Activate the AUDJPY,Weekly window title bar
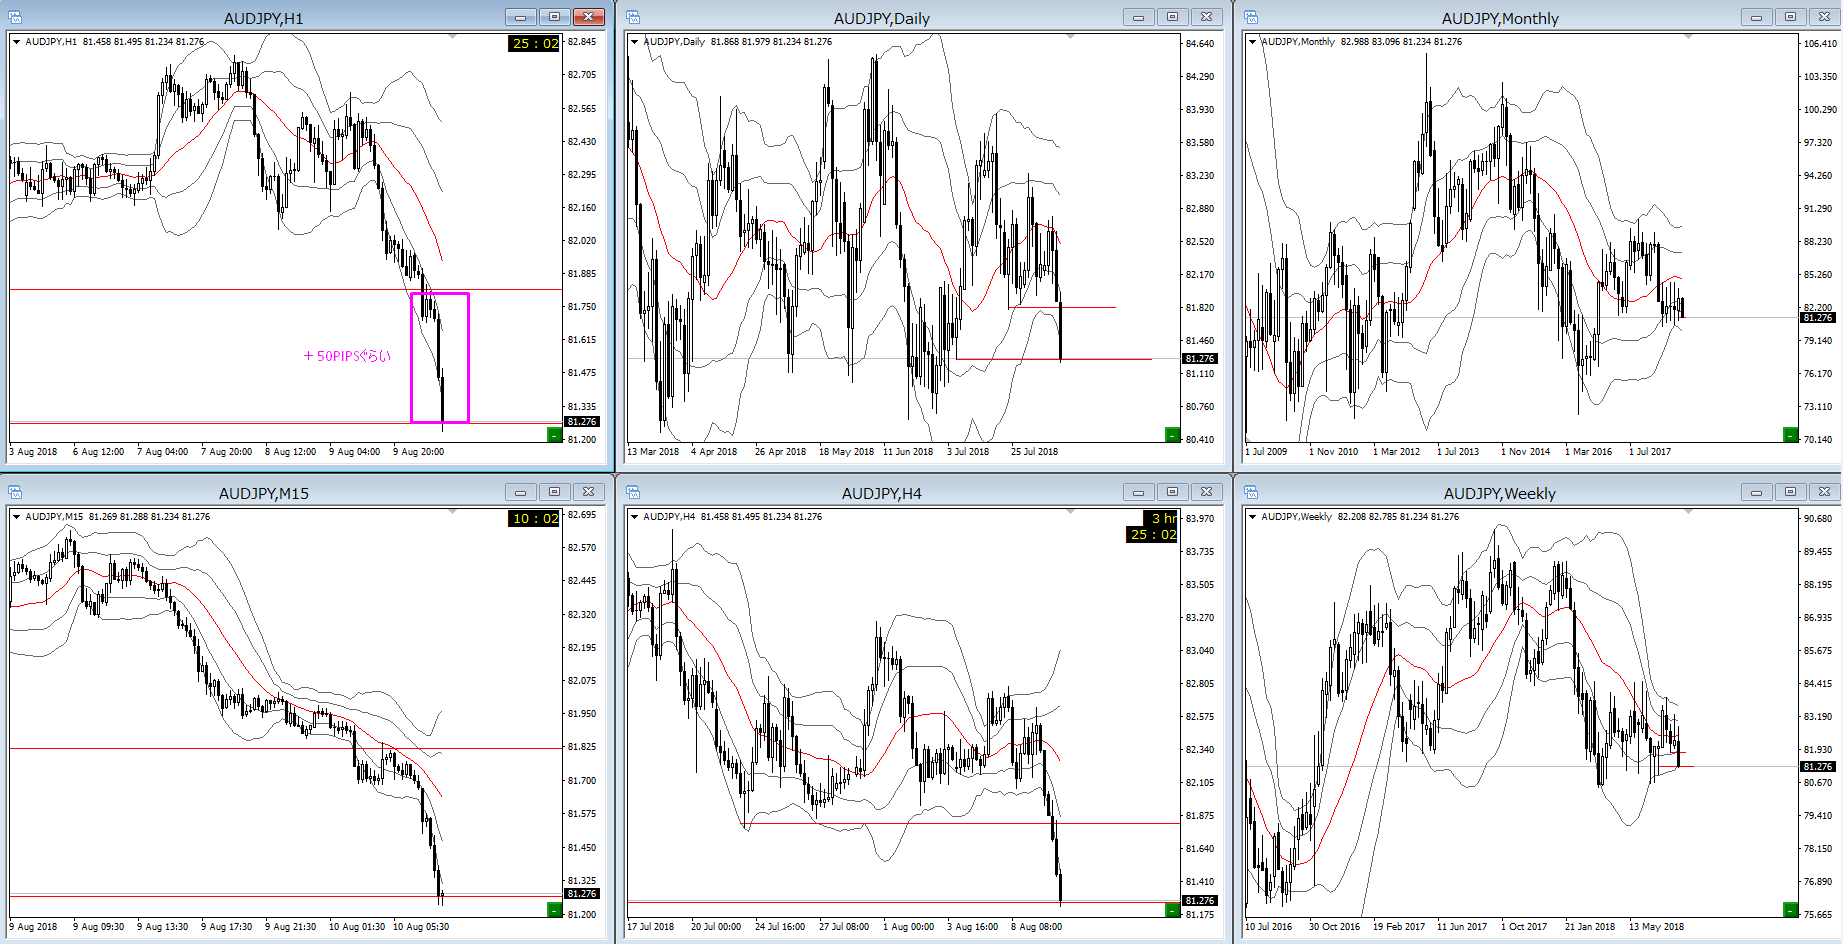The image size is (1843, 944). (x=1498, y=493)
